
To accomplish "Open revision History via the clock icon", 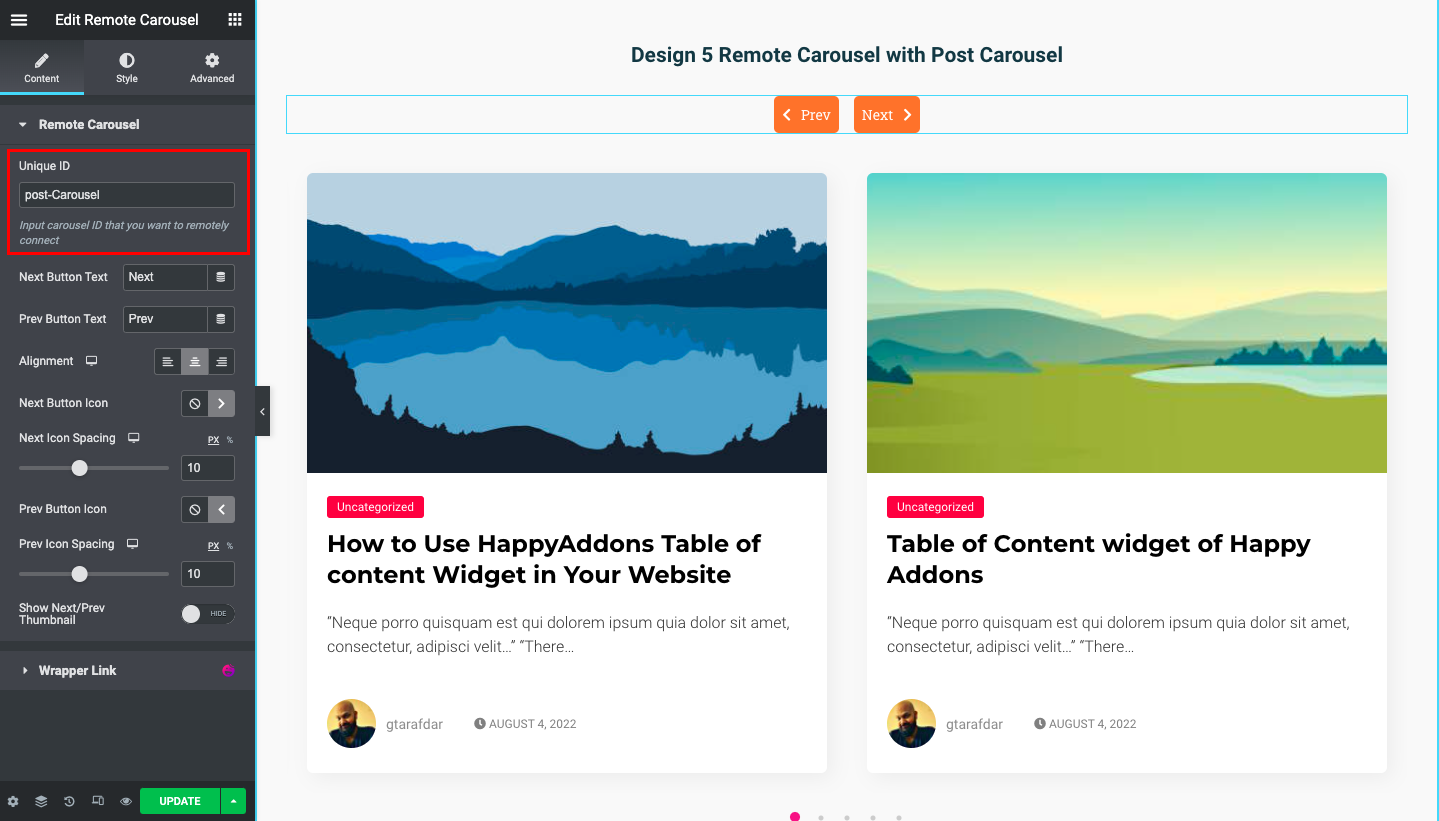I will coord(68,800).
